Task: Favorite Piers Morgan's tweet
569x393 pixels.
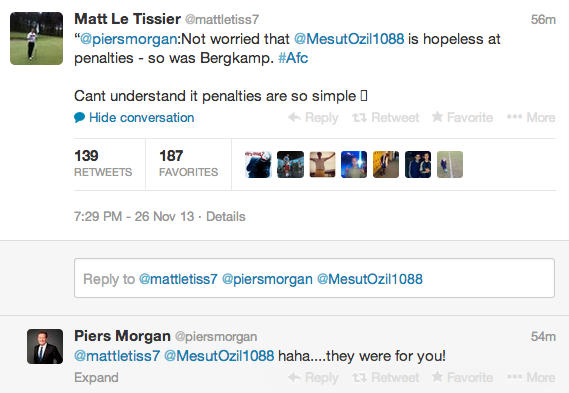Action: [x=462, y=377]
